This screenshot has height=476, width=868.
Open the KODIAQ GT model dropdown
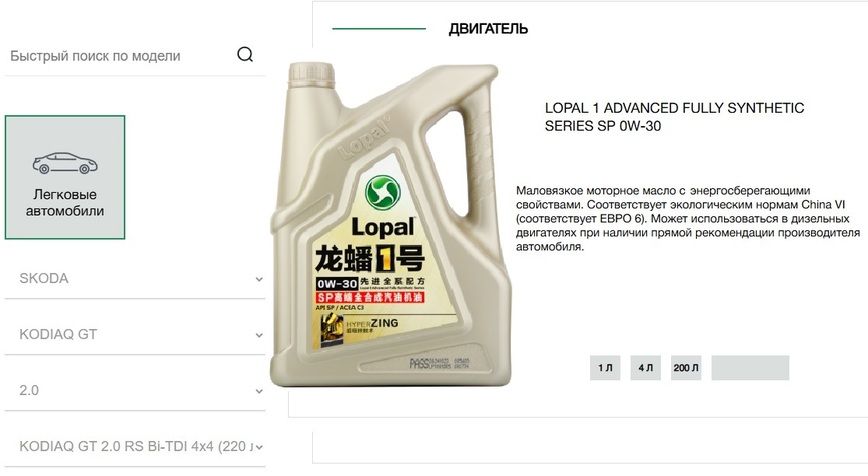click(x=135, y=334)
